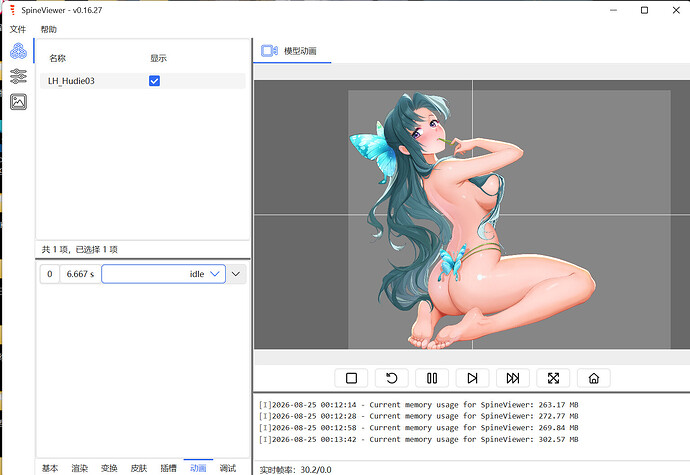
Task: Switch to the 渲染 tab
Action: 80,468
